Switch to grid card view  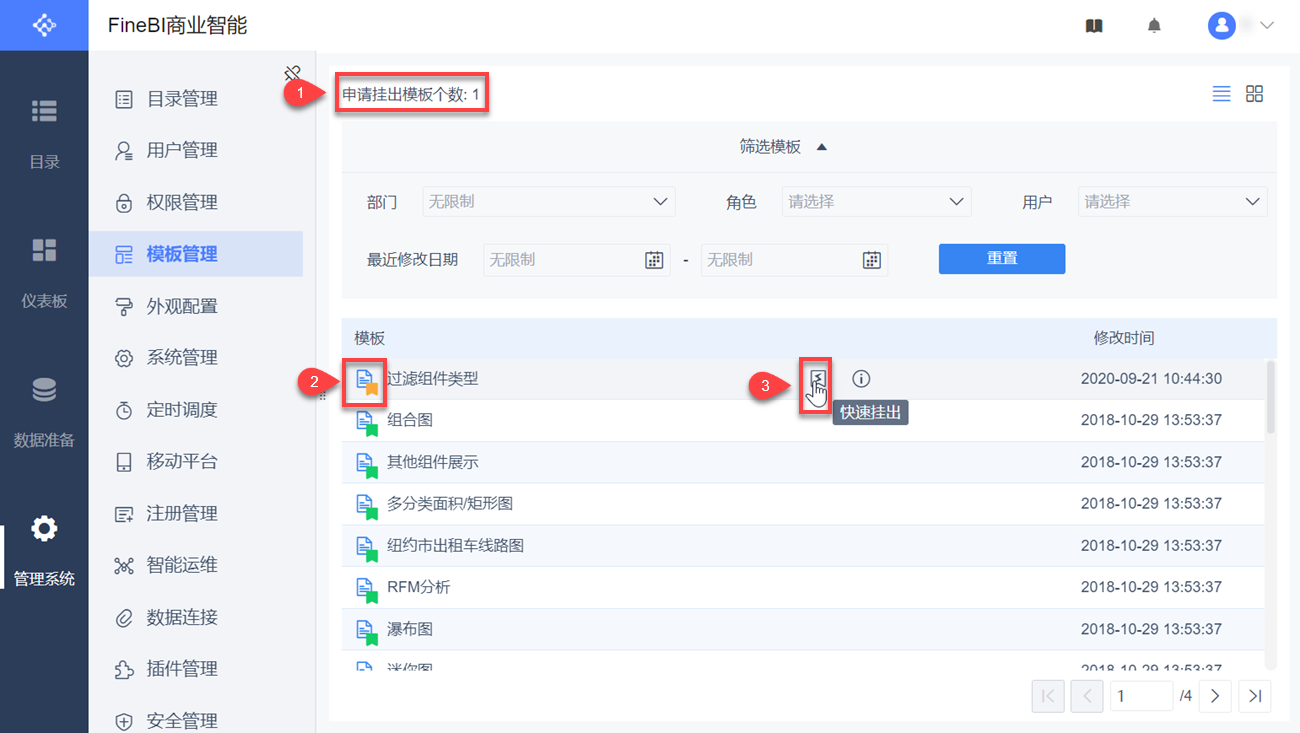(1254, 94)
